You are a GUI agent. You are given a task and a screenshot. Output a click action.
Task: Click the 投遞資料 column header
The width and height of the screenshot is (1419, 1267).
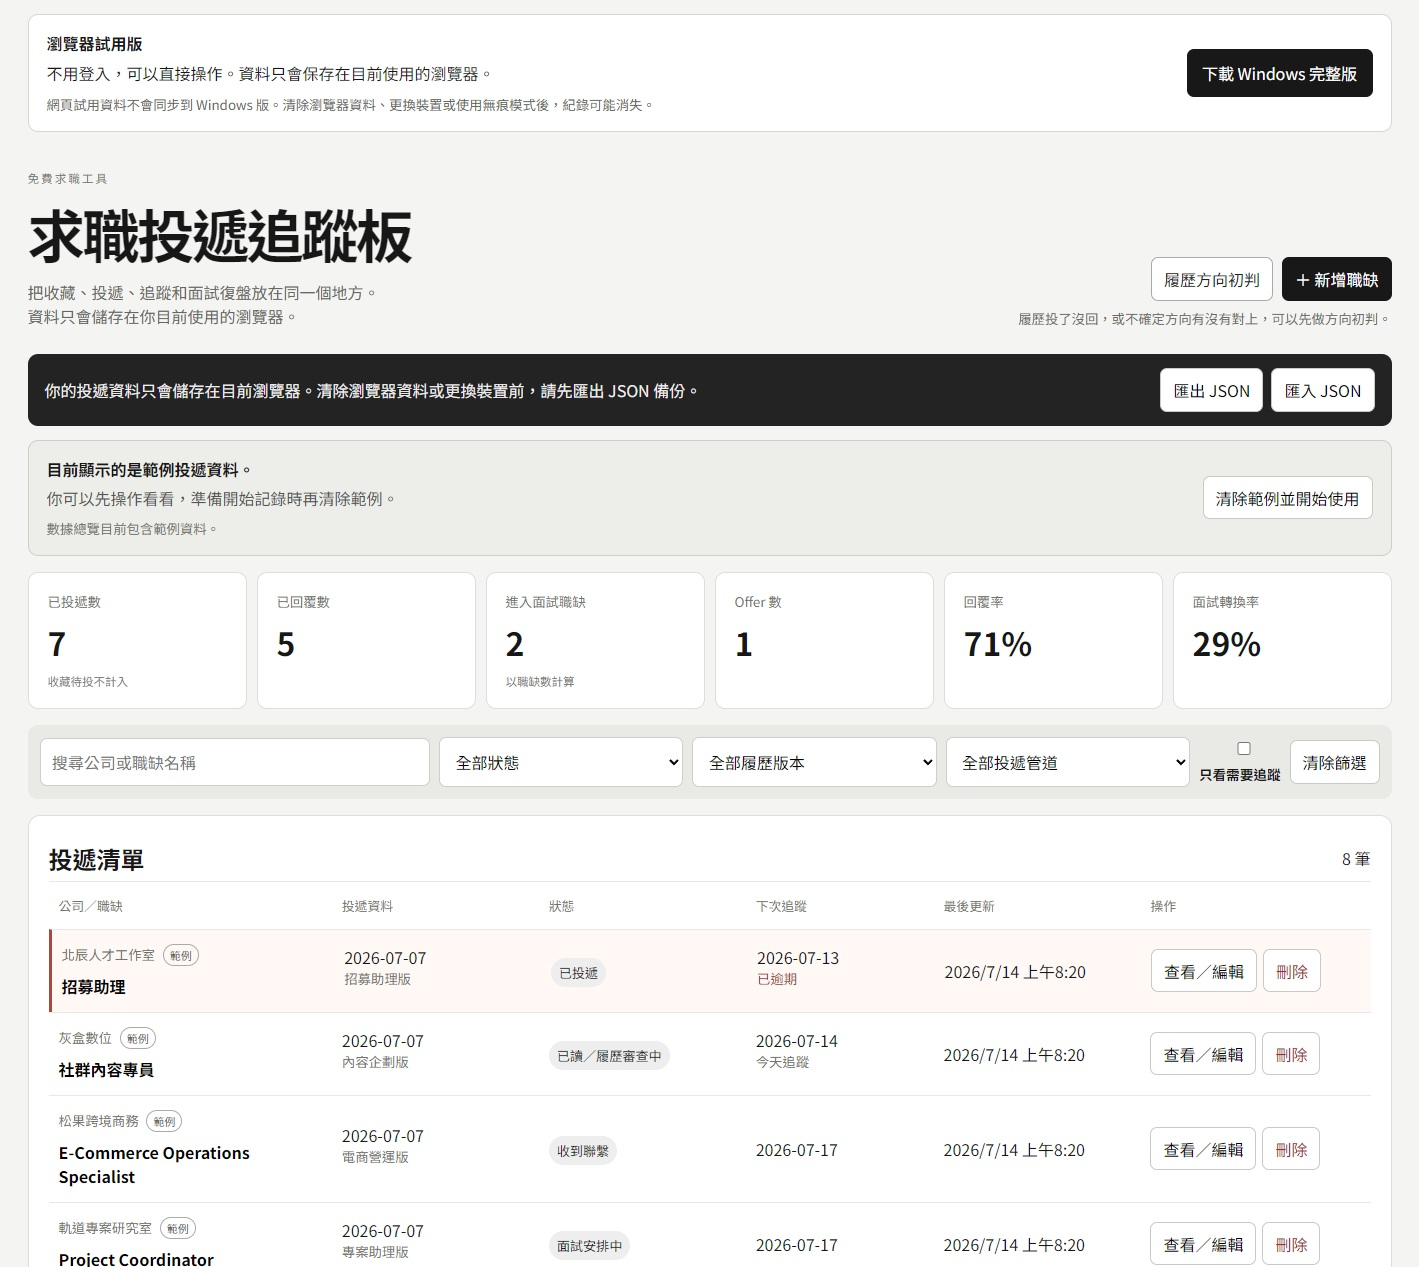(x=367, y=906)
